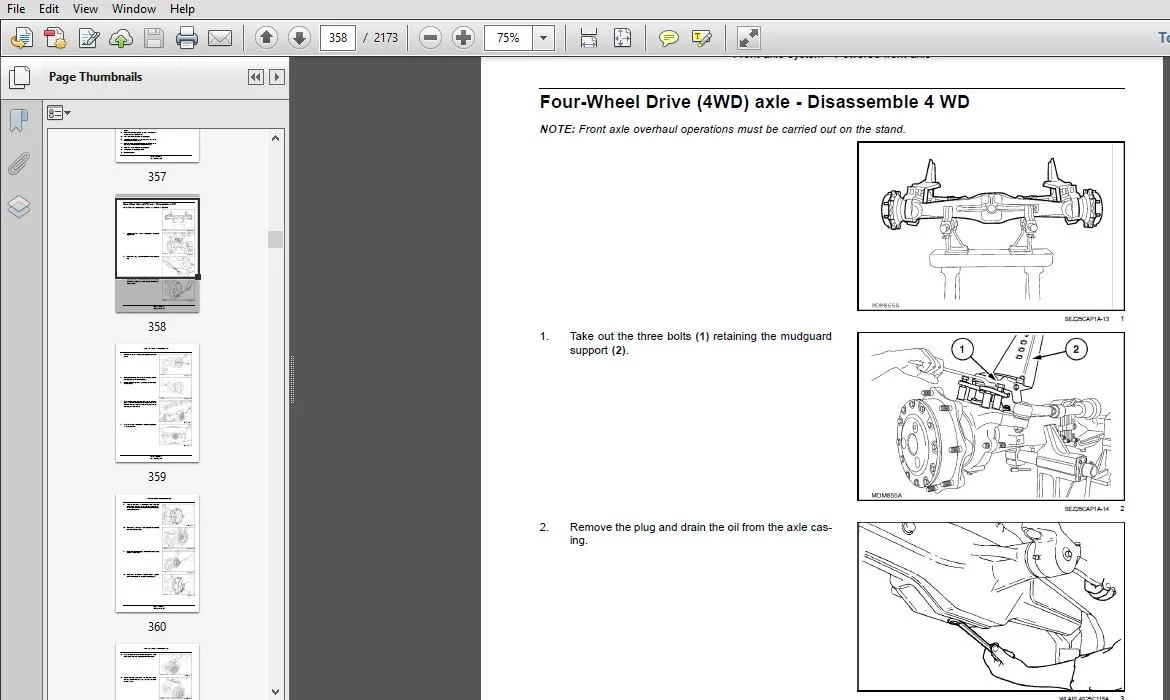Click step 2 text about draining oil
Viewport: 1170px width, 700px height.
click(701, 534)
